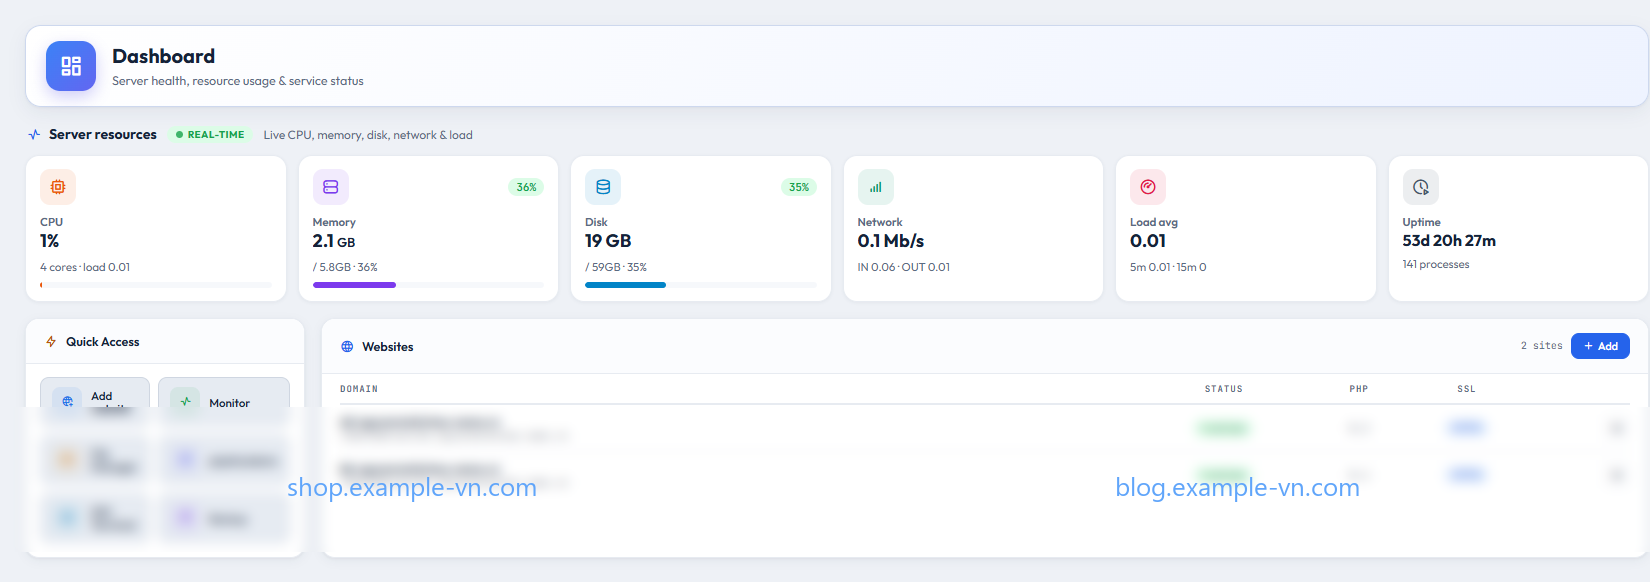Click the Memory usage progress bar
The width and height of the screenshot is (1650, 582).
428,285
